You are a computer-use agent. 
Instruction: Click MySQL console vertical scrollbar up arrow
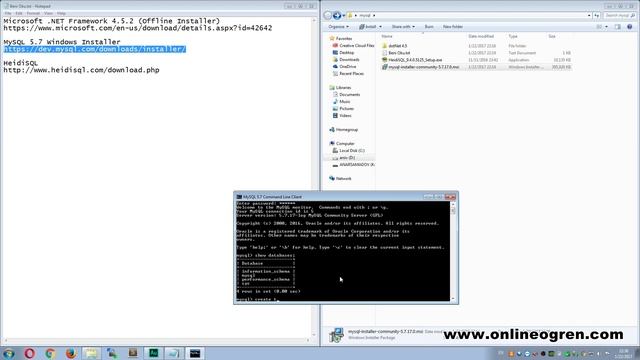point(453,204)
